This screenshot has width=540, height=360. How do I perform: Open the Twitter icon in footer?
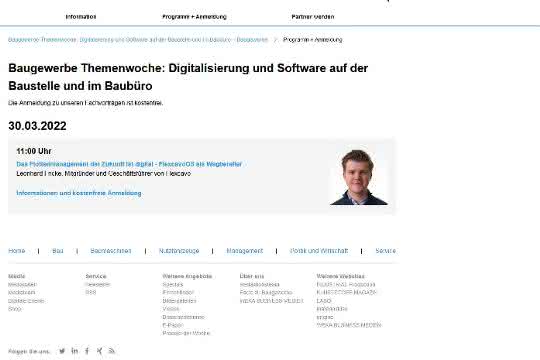point(62,351)
